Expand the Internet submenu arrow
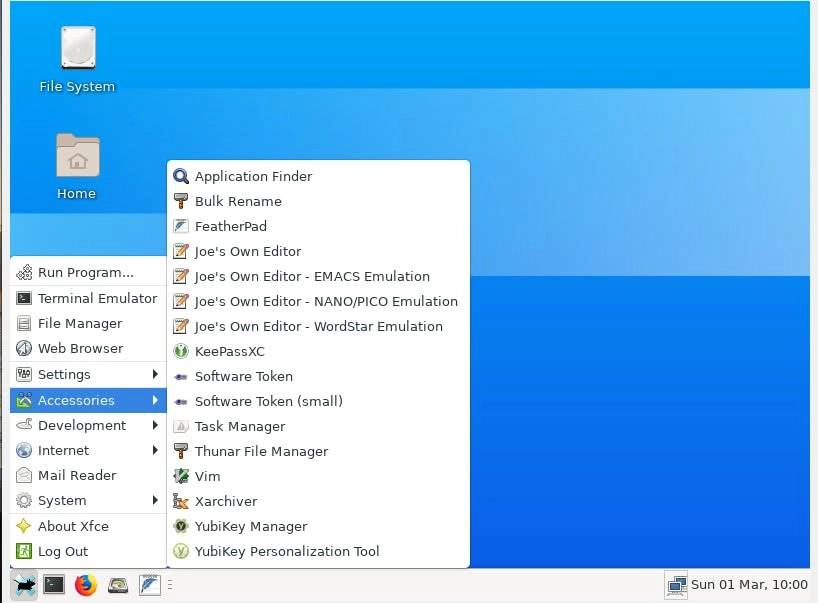Image resolution: width=818 pixels, height=603 pixels. point(155,450)
